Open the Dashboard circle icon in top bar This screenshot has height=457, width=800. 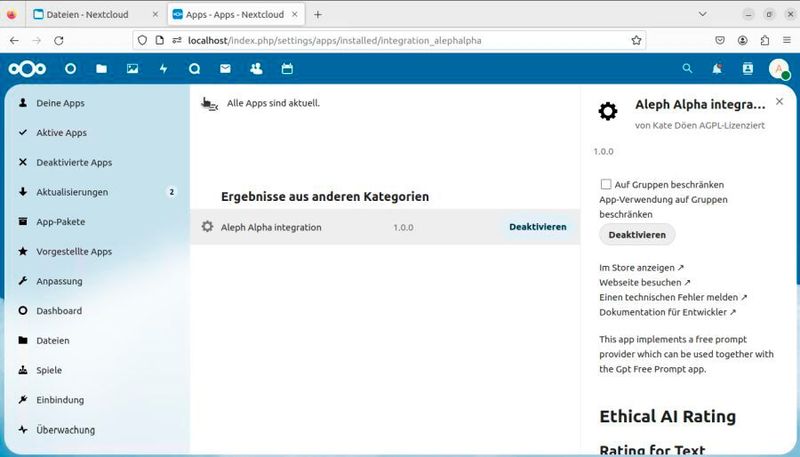70,69
